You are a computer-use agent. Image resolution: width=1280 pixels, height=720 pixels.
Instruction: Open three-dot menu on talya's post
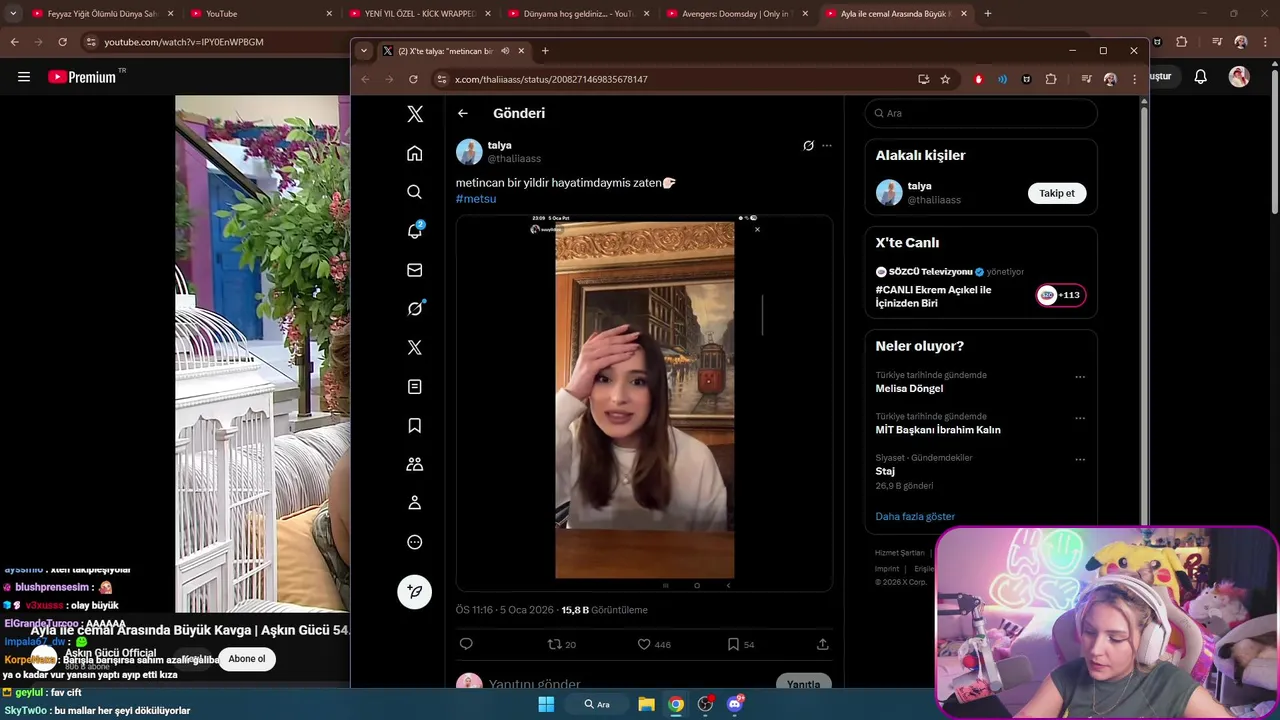[827, 146]
